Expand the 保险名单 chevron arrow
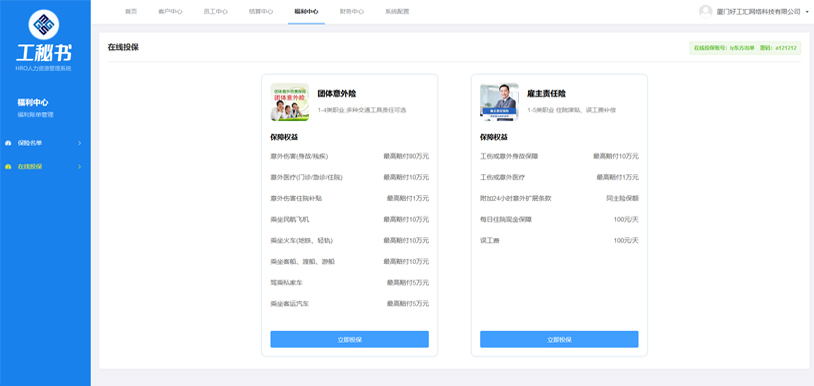 pos(79,143)
